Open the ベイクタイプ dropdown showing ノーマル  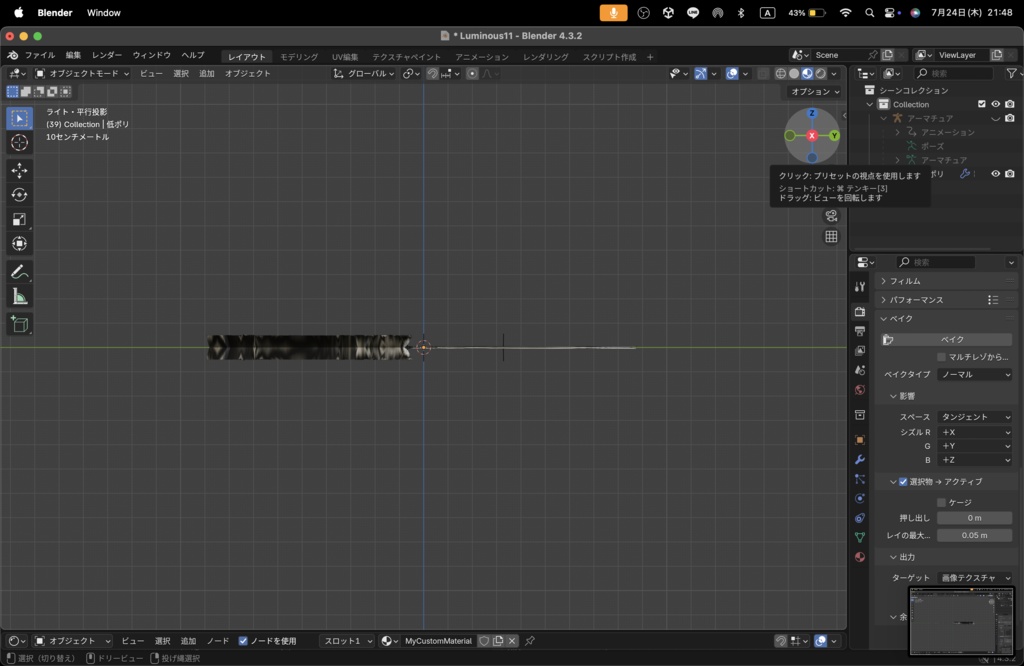[974, 375]
